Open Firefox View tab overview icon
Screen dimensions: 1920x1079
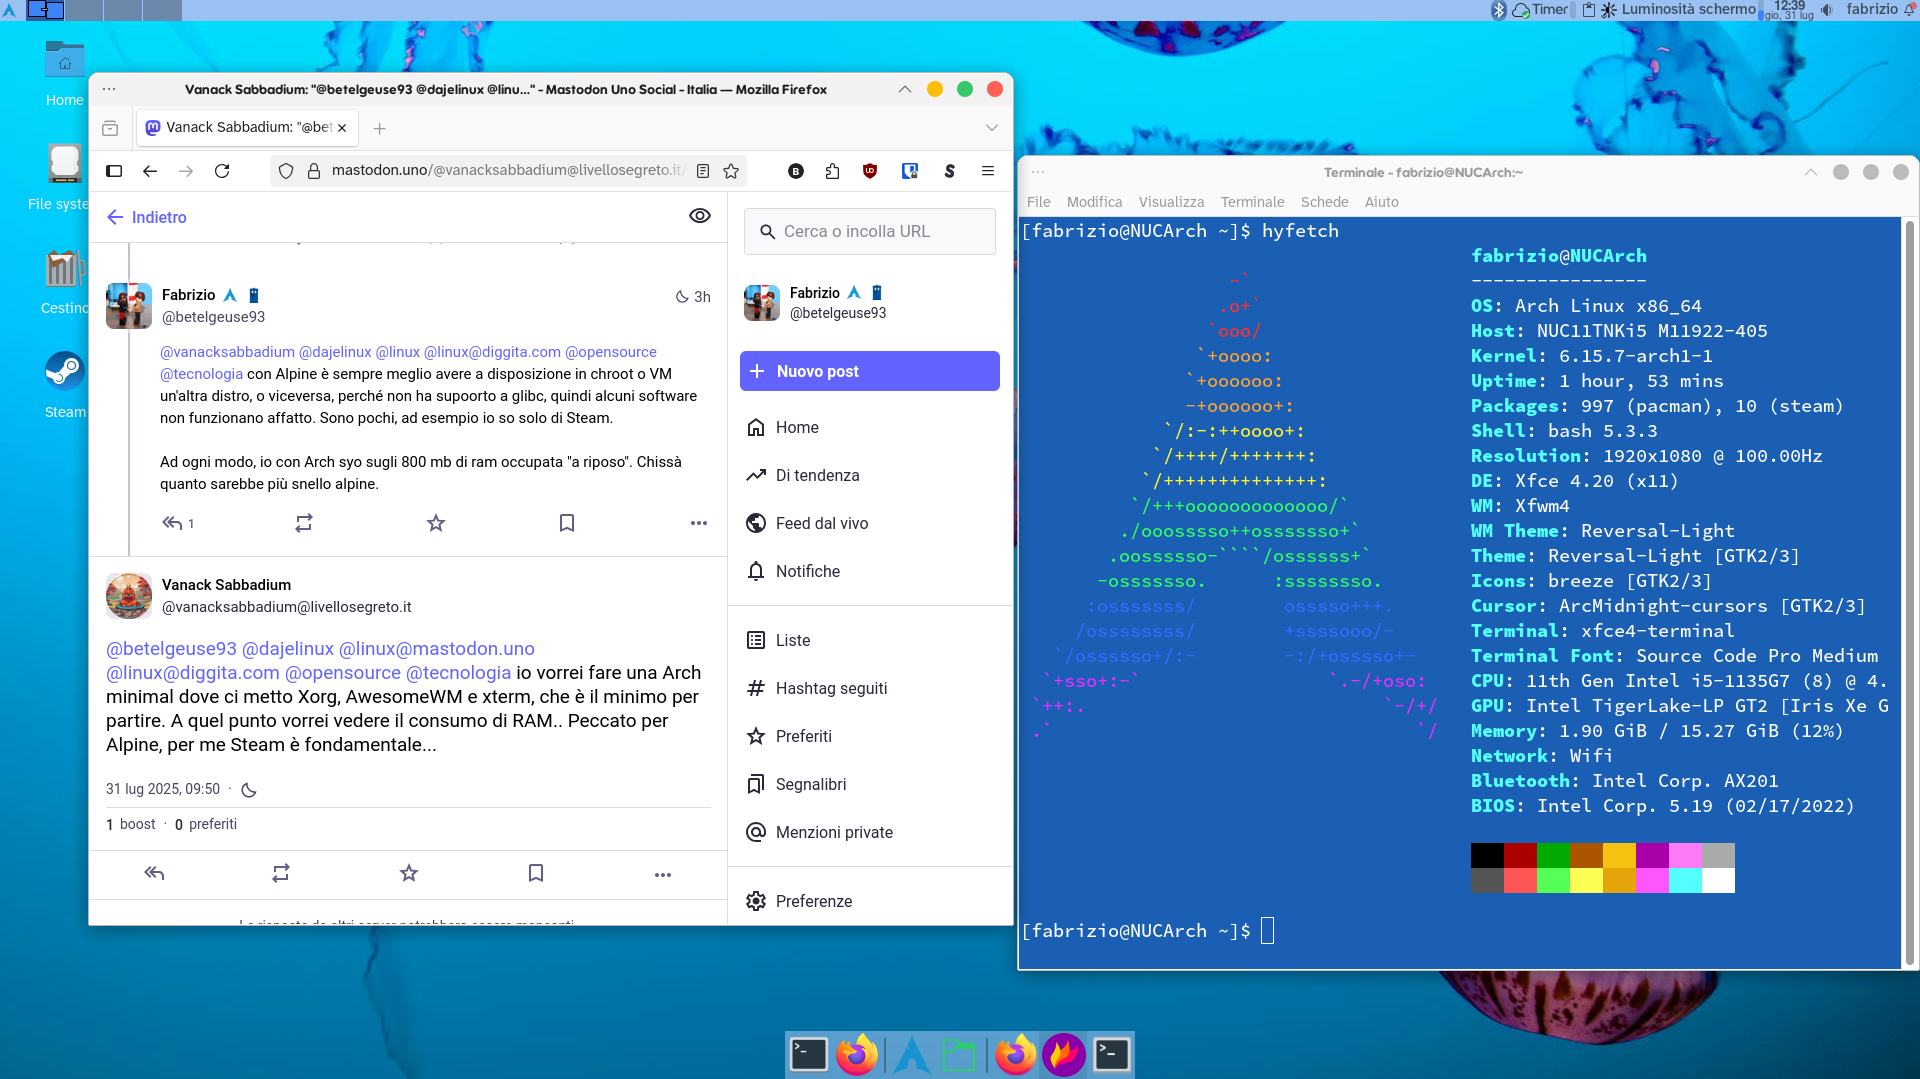(110, 128)
